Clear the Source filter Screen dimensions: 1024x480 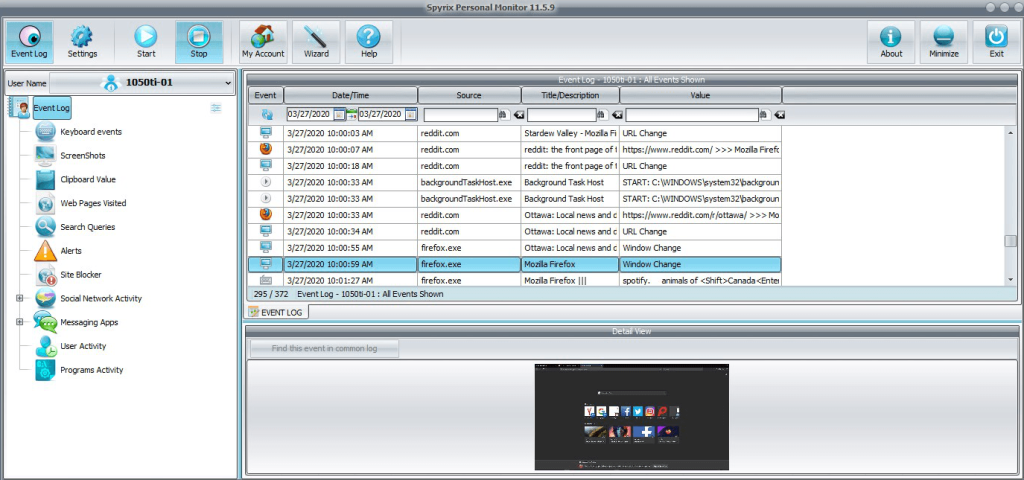(518, 115)
